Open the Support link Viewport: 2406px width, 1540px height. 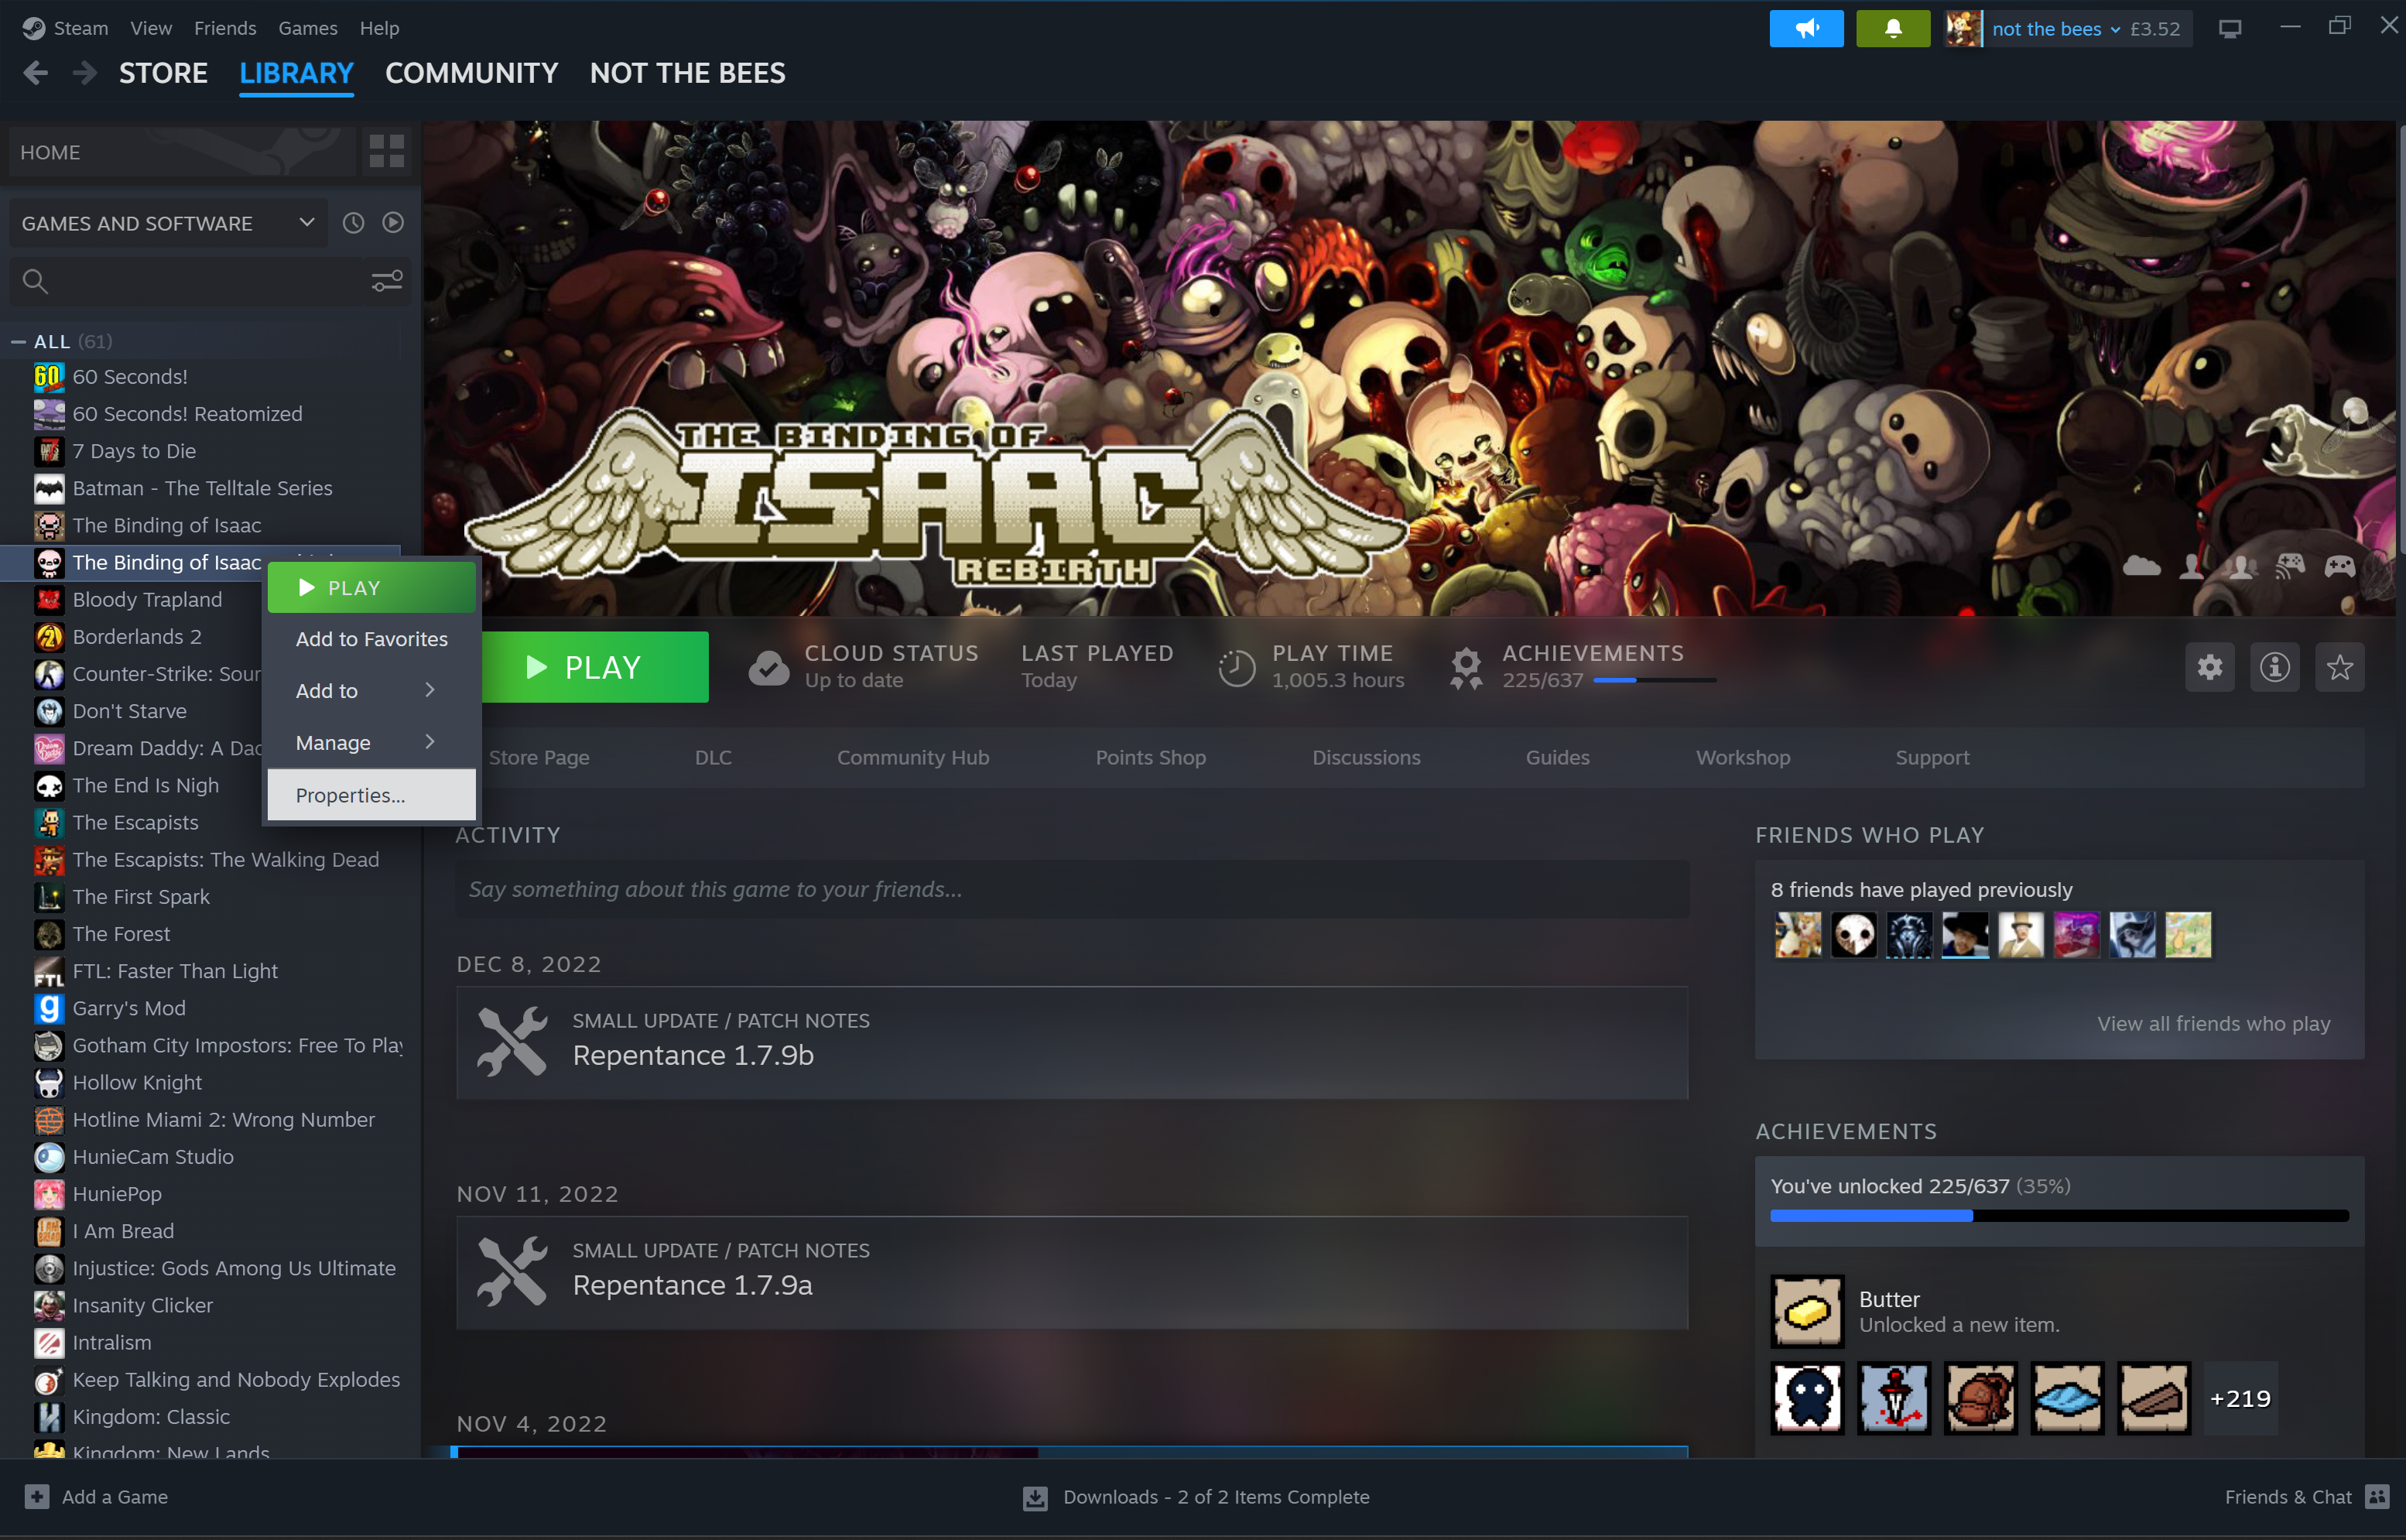click(x=1932, y=758)
